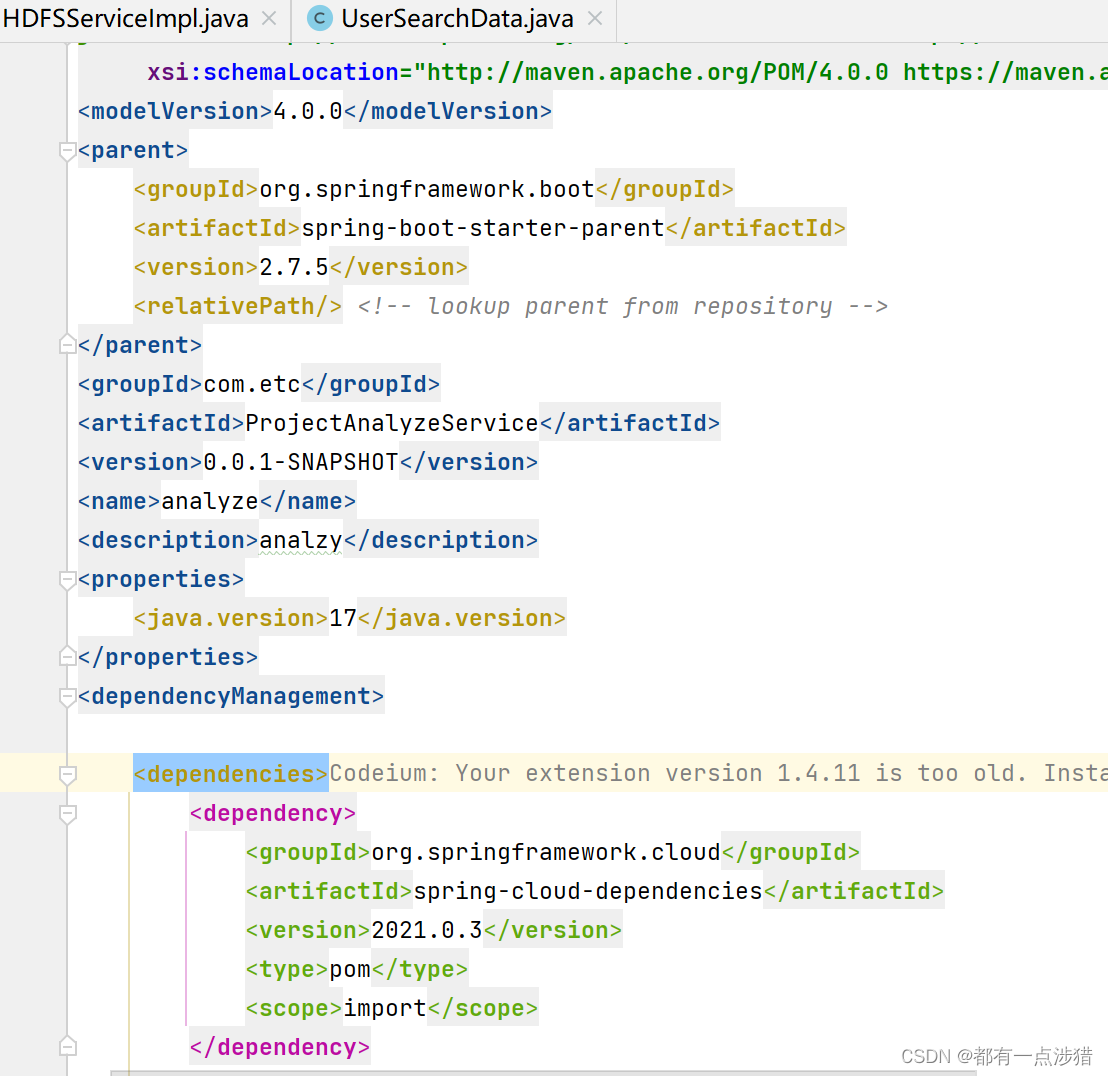Click the fold marker near closing dependency tag

point(66,1045)
